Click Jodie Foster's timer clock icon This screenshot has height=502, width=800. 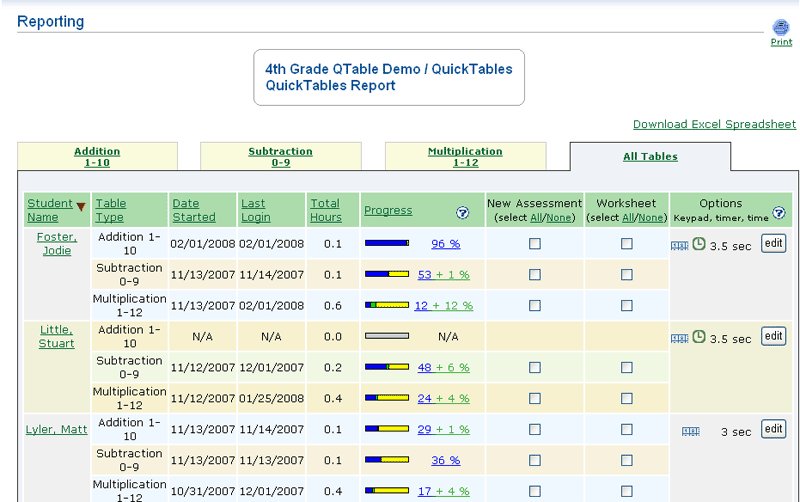tap(699, 244)
